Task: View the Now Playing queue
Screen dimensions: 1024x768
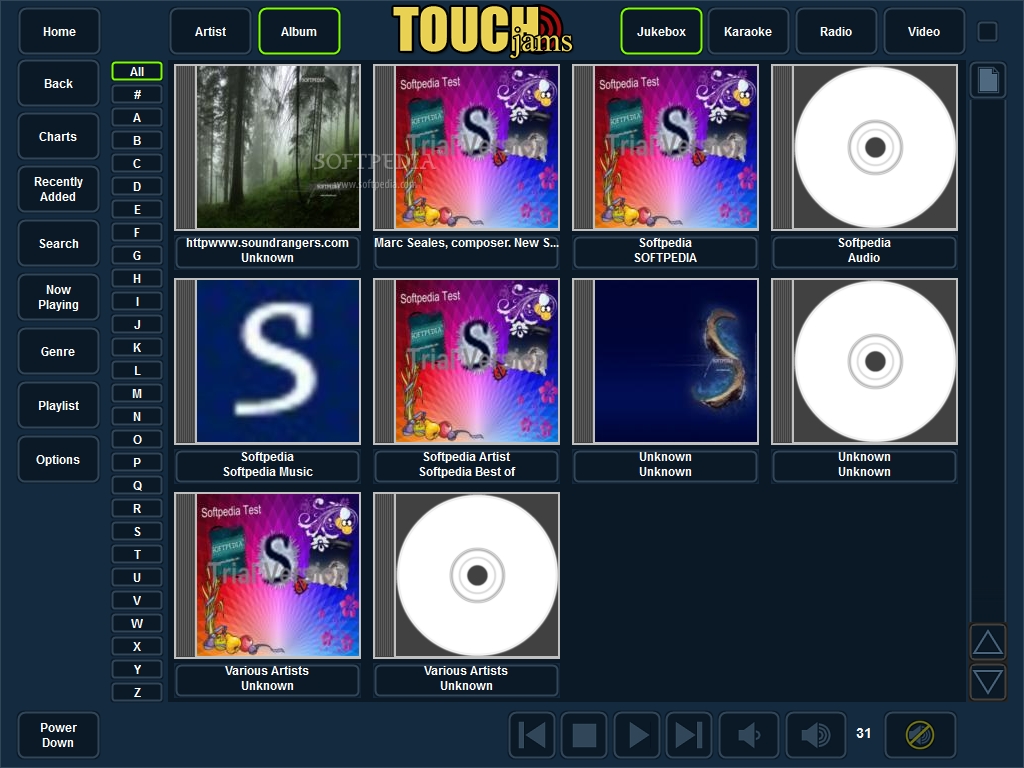Action: coord(59,297)
